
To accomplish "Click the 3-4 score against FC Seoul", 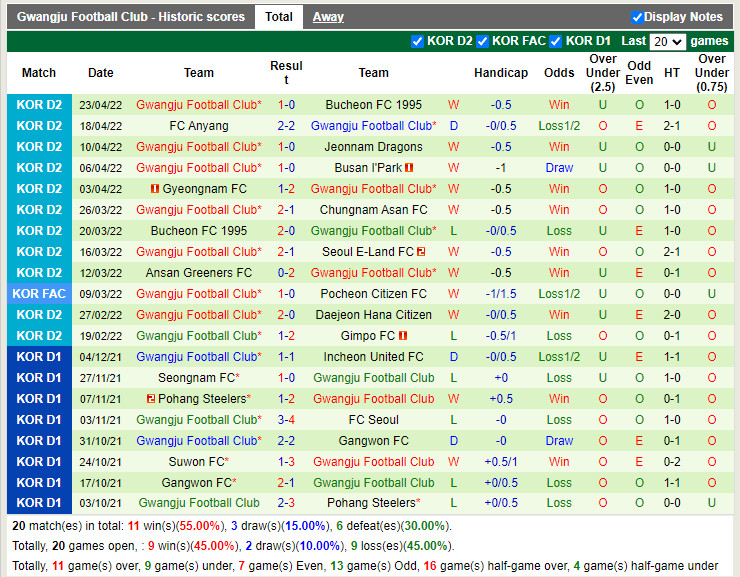I will pos(286,419).
